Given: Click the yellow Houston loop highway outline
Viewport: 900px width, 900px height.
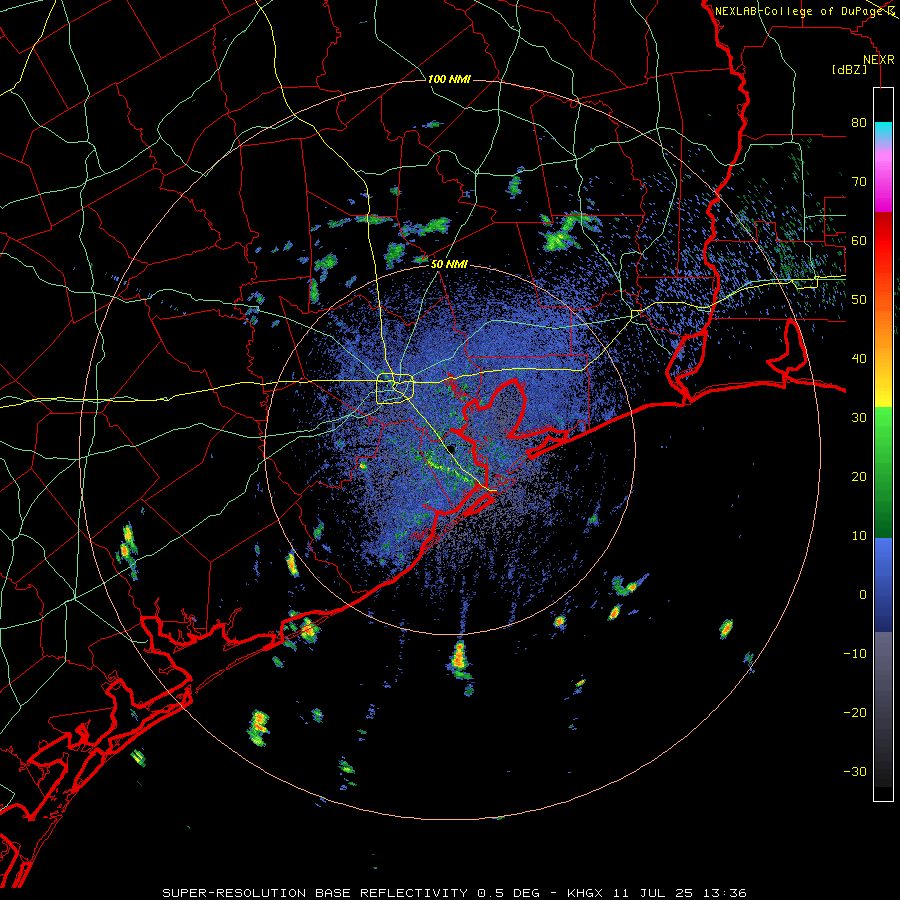Looking at the screenshot, I should click(x=395, y=389).
